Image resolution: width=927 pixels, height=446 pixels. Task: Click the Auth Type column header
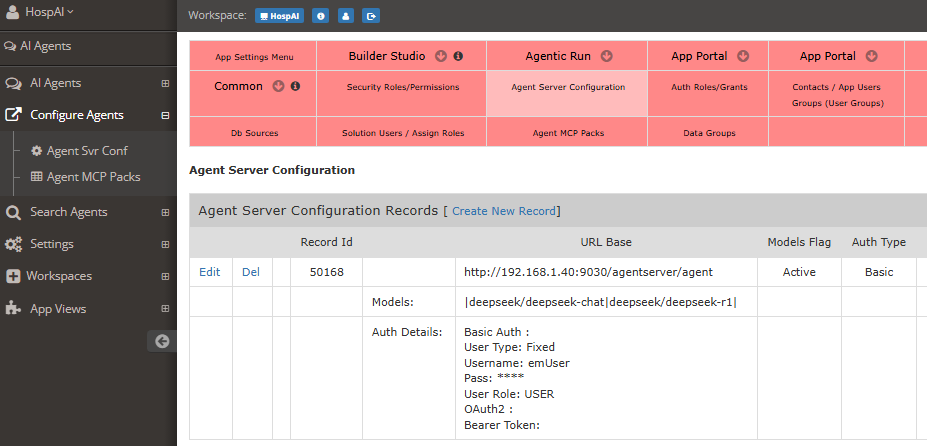pyautogui.click(x=879, y=242)
